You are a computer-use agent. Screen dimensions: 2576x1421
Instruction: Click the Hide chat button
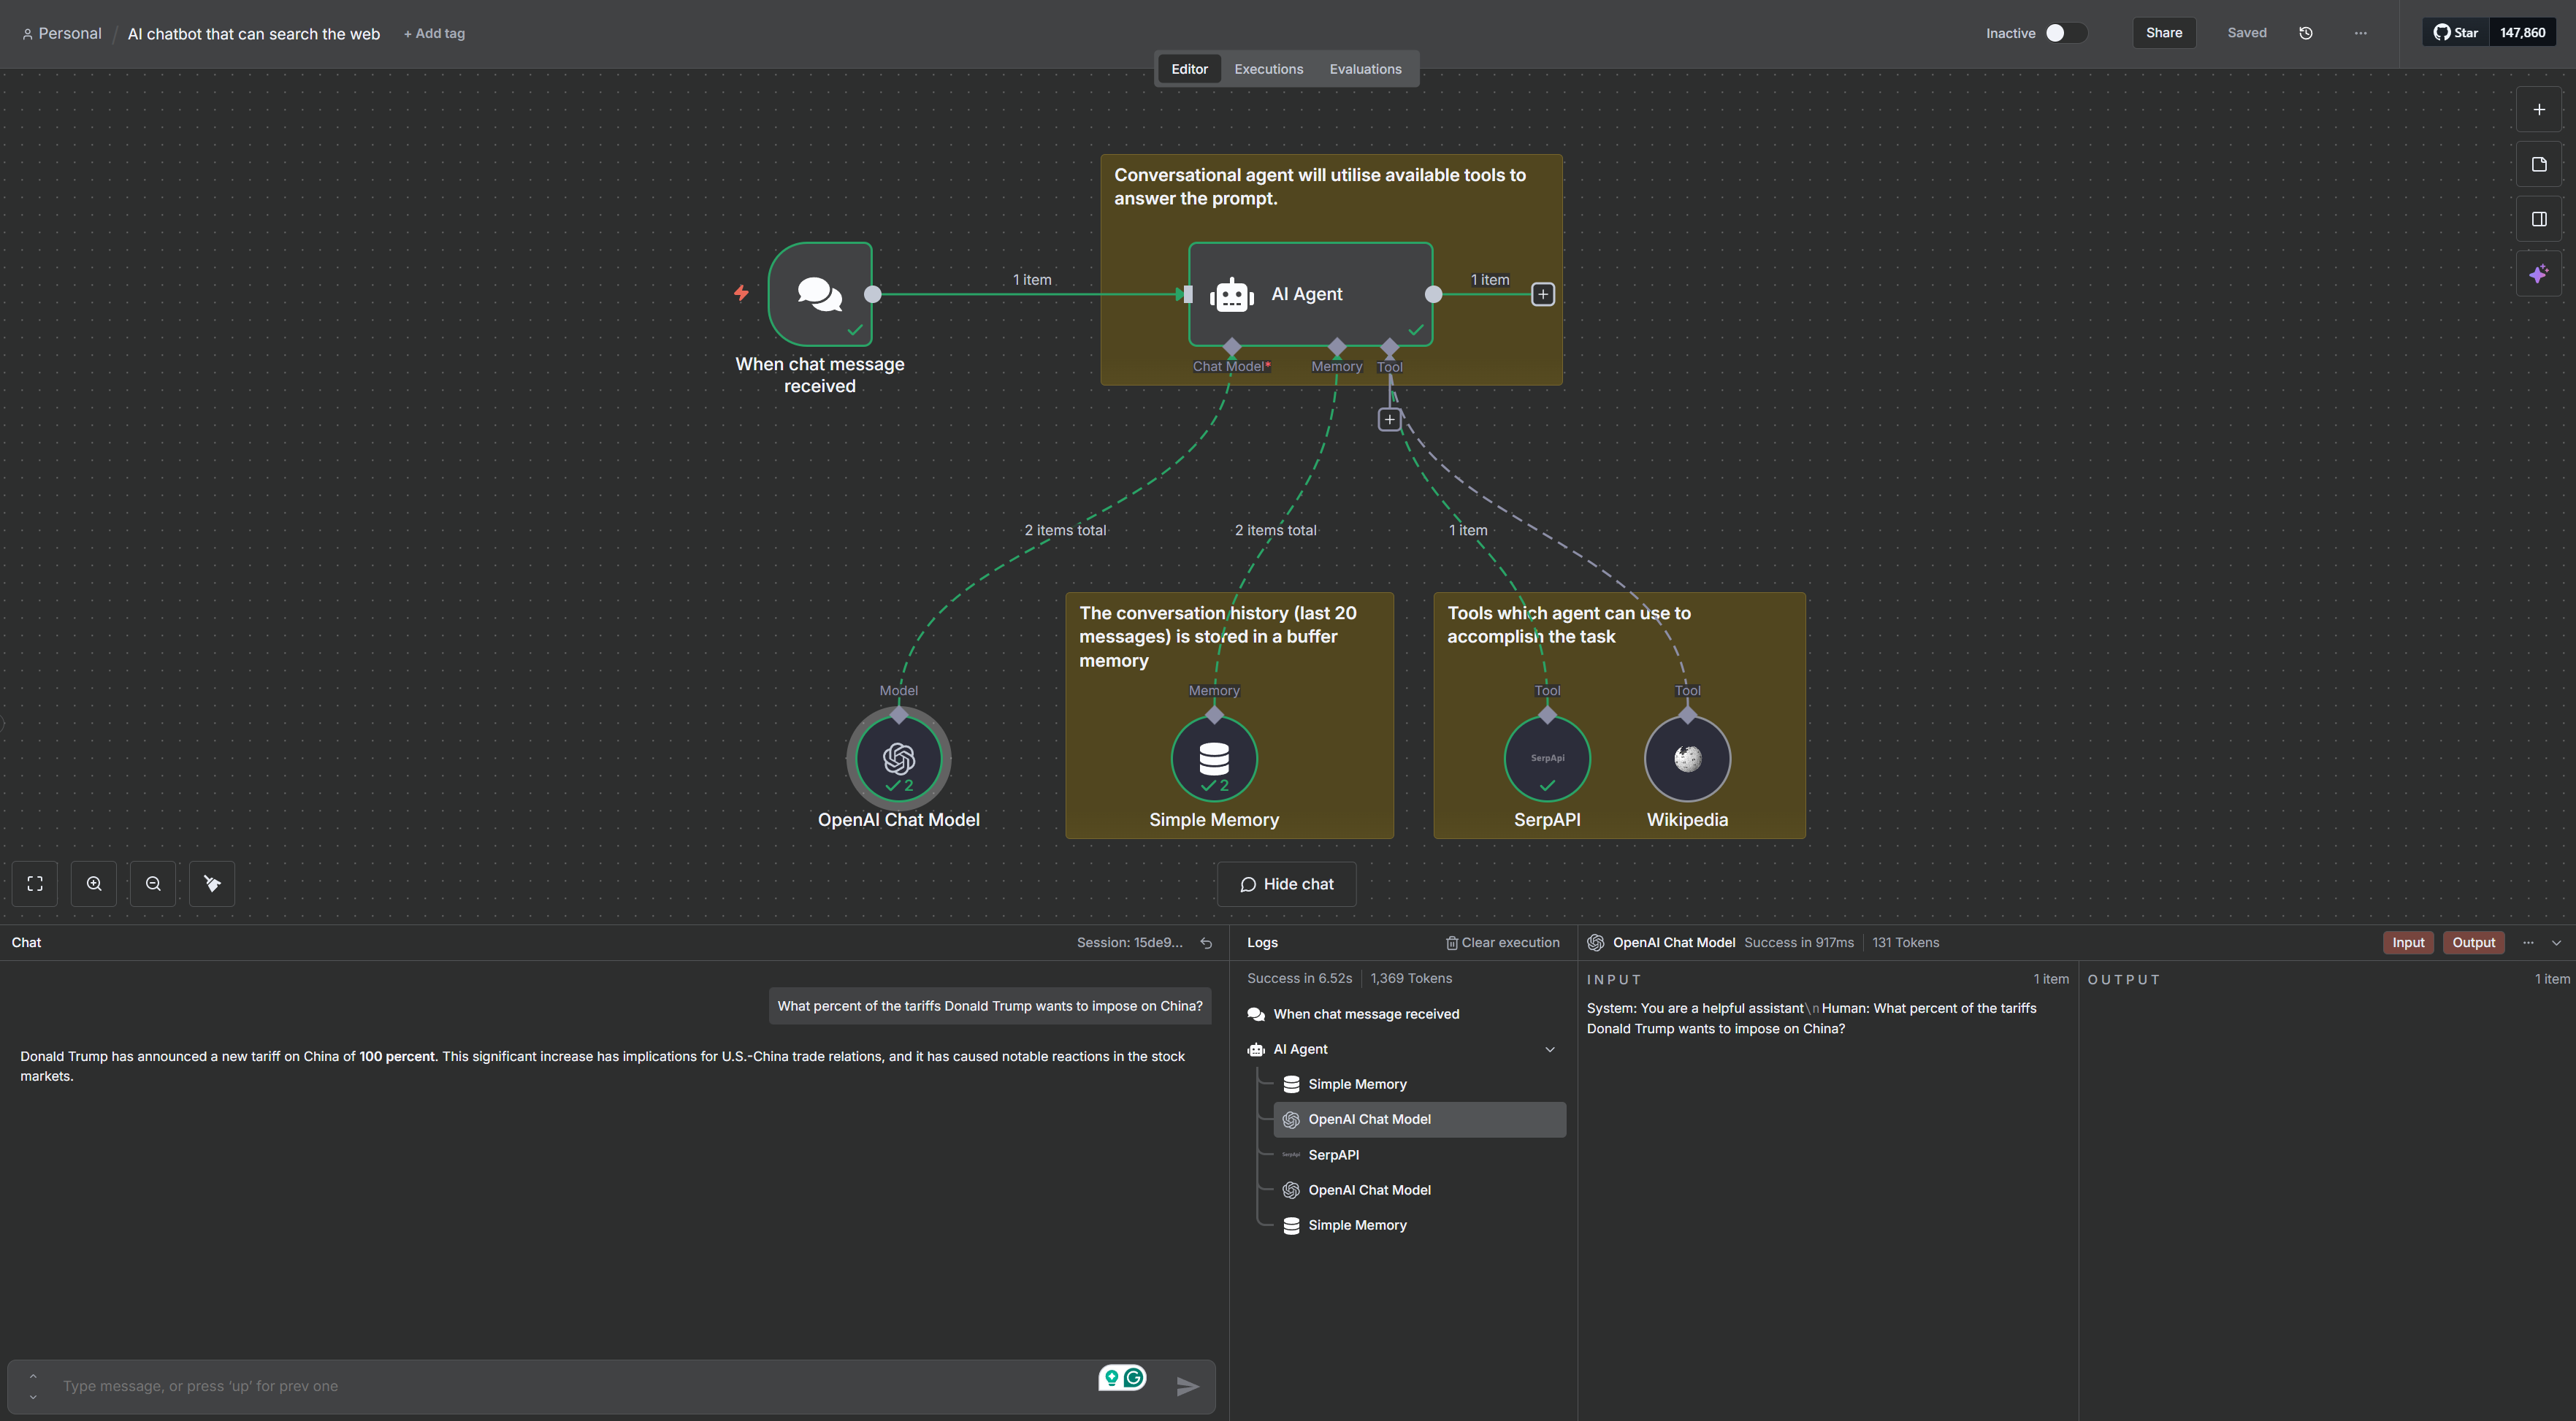pyautogui.click(x=1286, y=884)
